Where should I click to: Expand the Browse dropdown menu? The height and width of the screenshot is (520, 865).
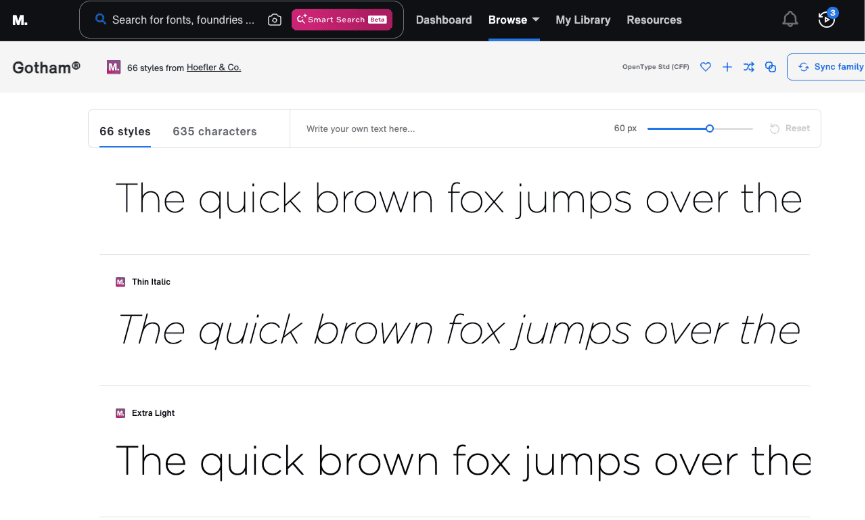[514, 20]
